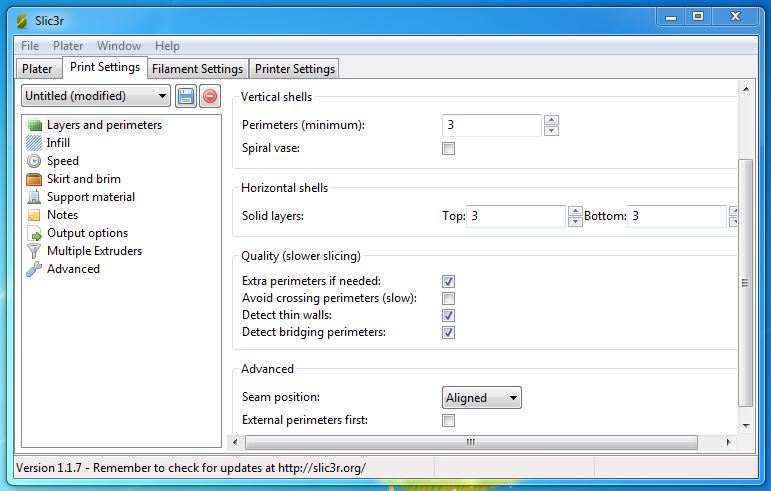Click the Support material building icon
The image size is (771, 491).
[34, 197]
